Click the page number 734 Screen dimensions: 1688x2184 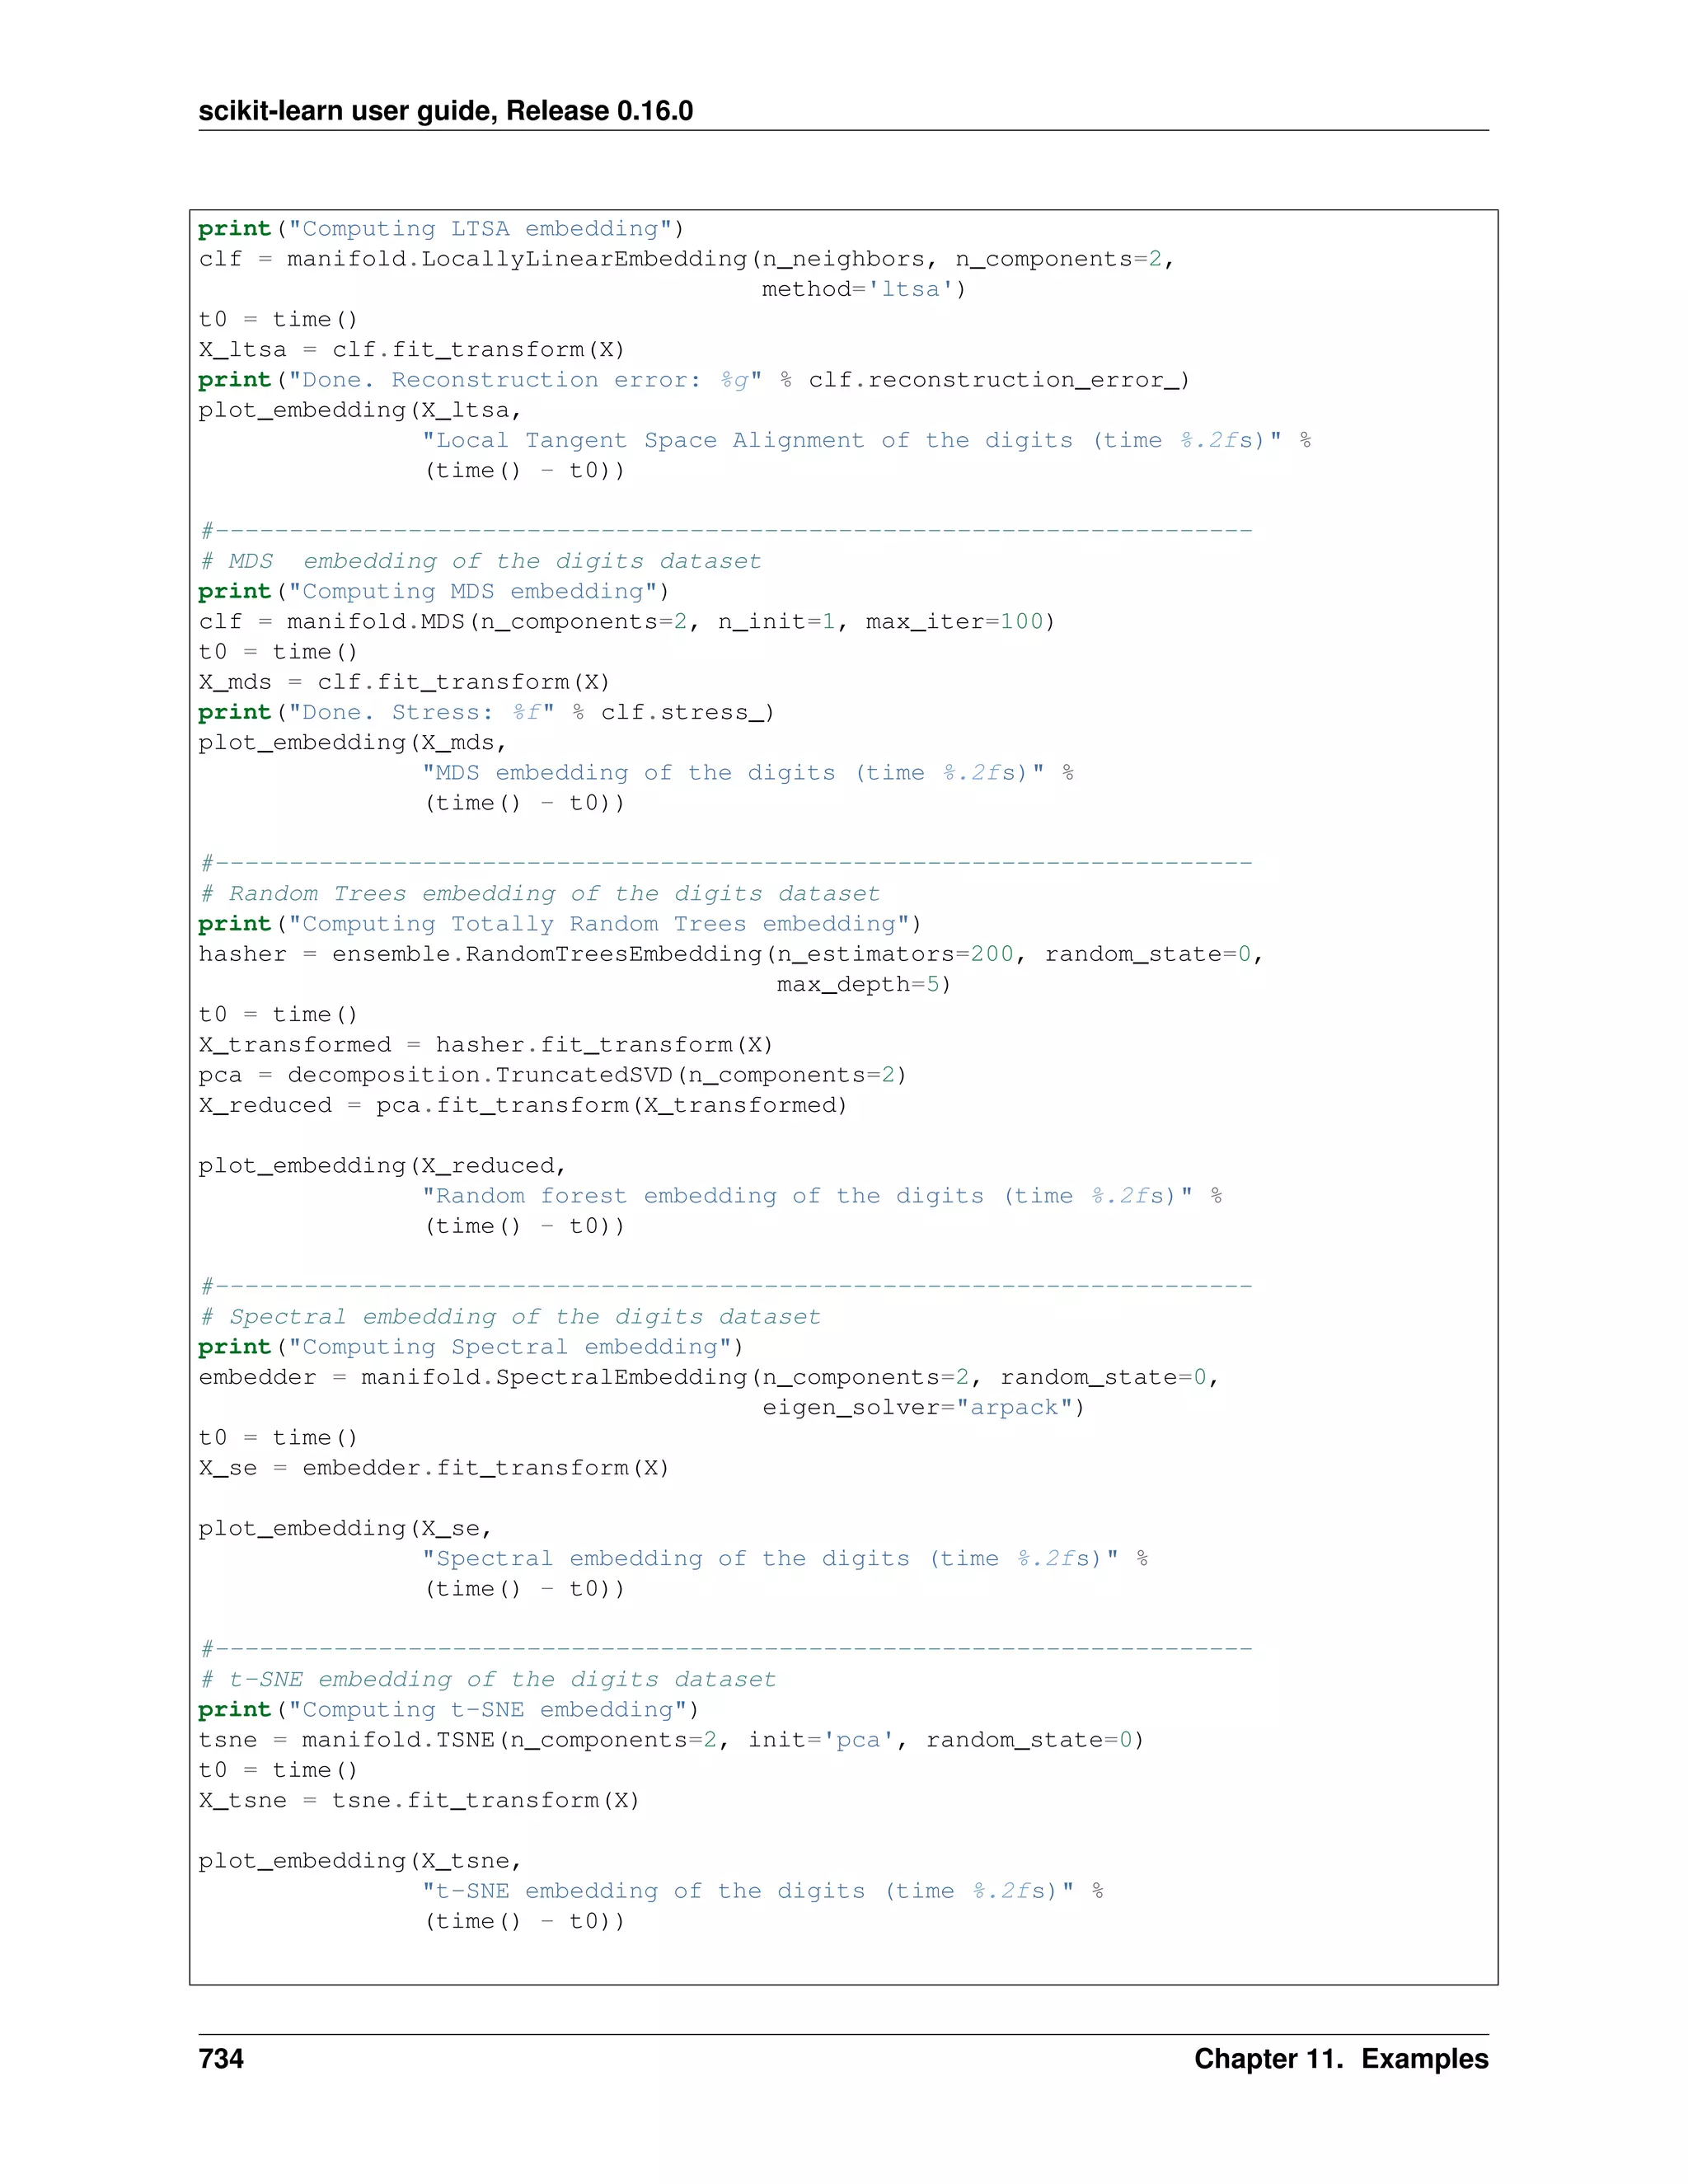[x=221, y=2058]
